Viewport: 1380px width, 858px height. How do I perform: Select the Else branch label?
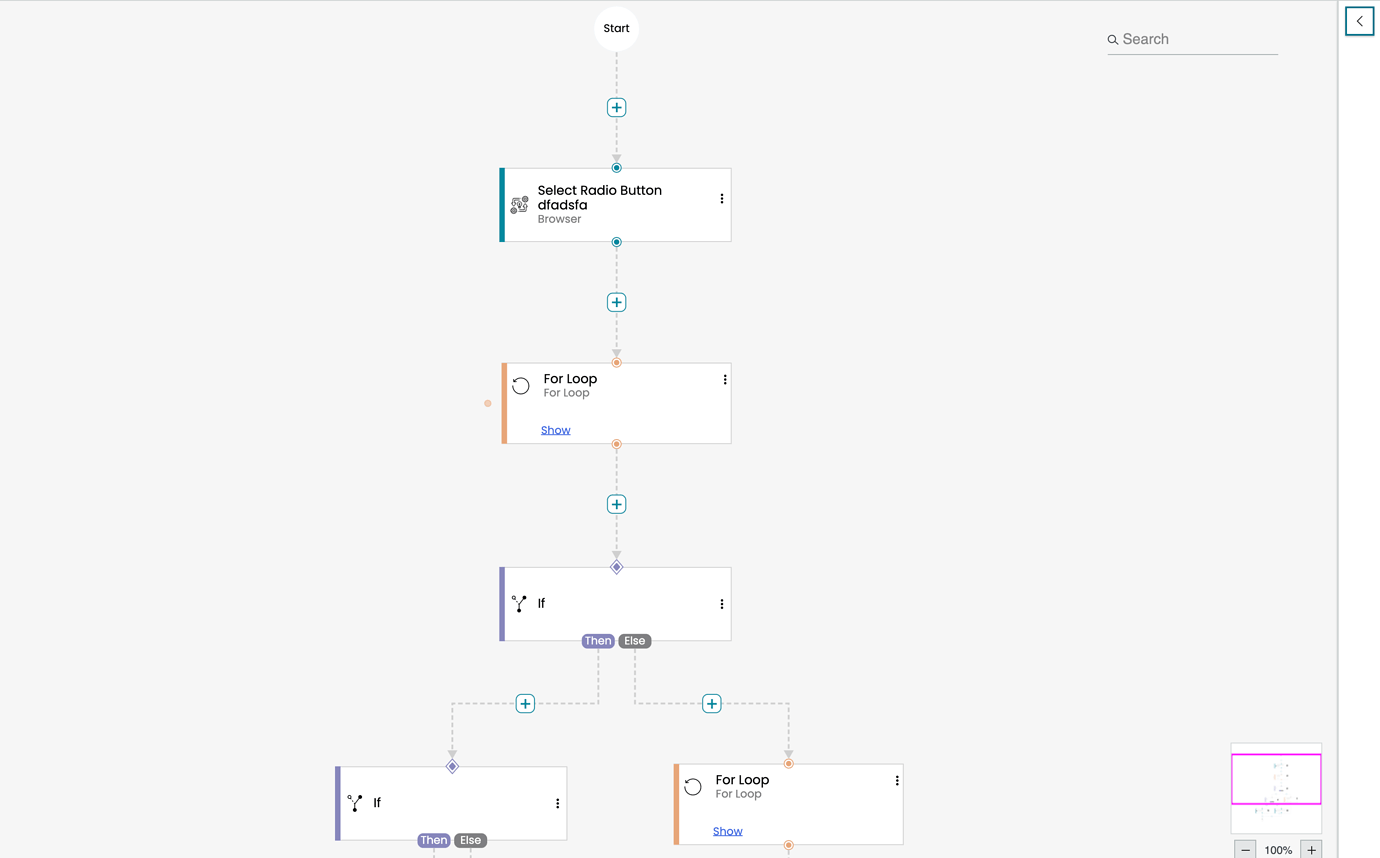pos(634,640)
